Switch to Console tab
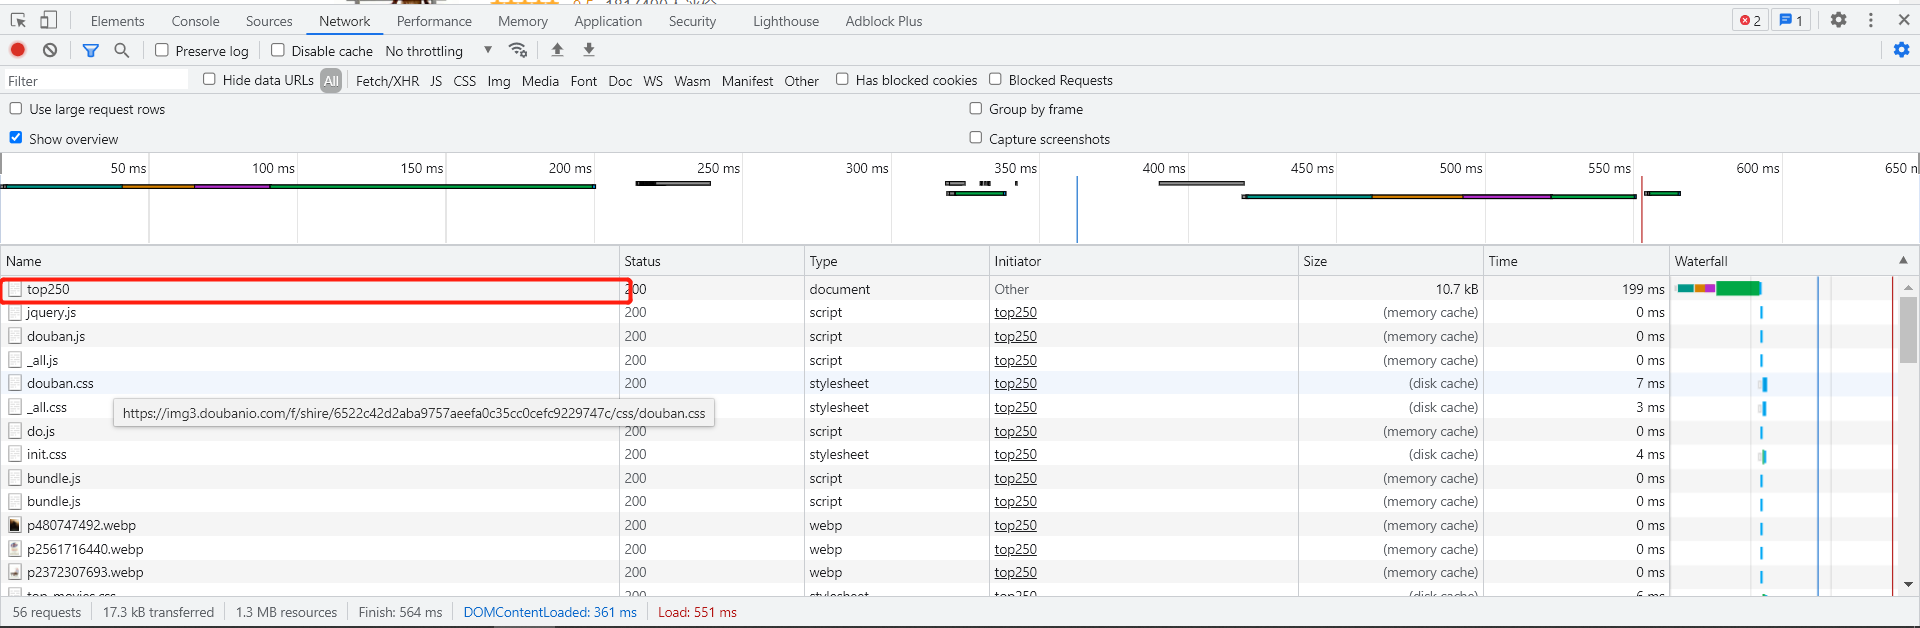1920x628 pixels. coord(195,21)
